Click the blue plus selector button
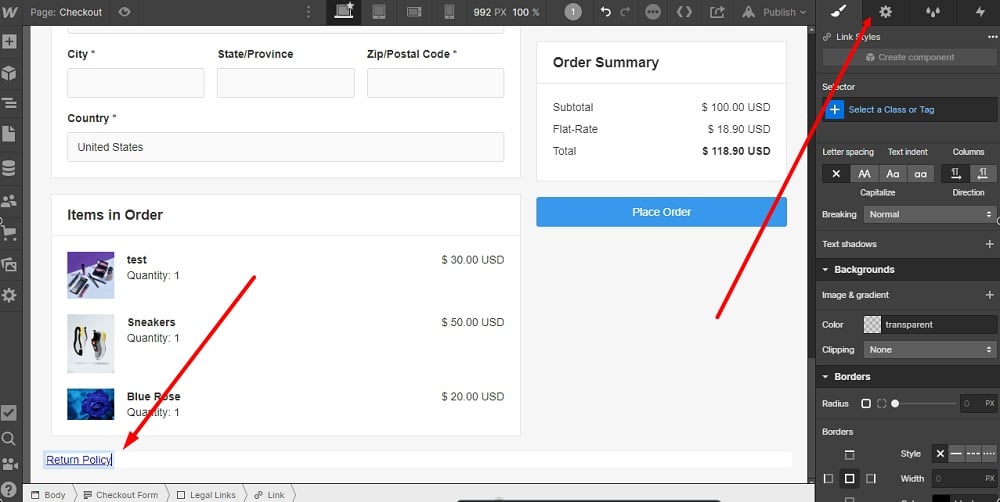 click(x=834, y=110)
